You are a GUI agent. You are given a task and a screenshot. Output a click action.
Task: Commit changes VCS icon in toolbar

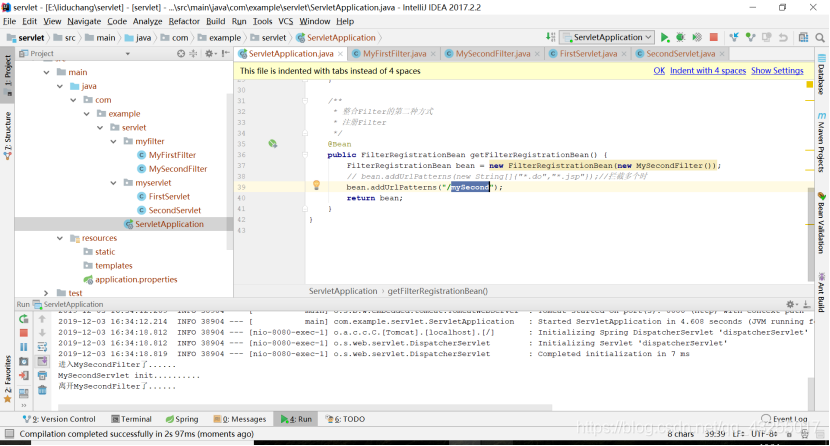[750, 38]
